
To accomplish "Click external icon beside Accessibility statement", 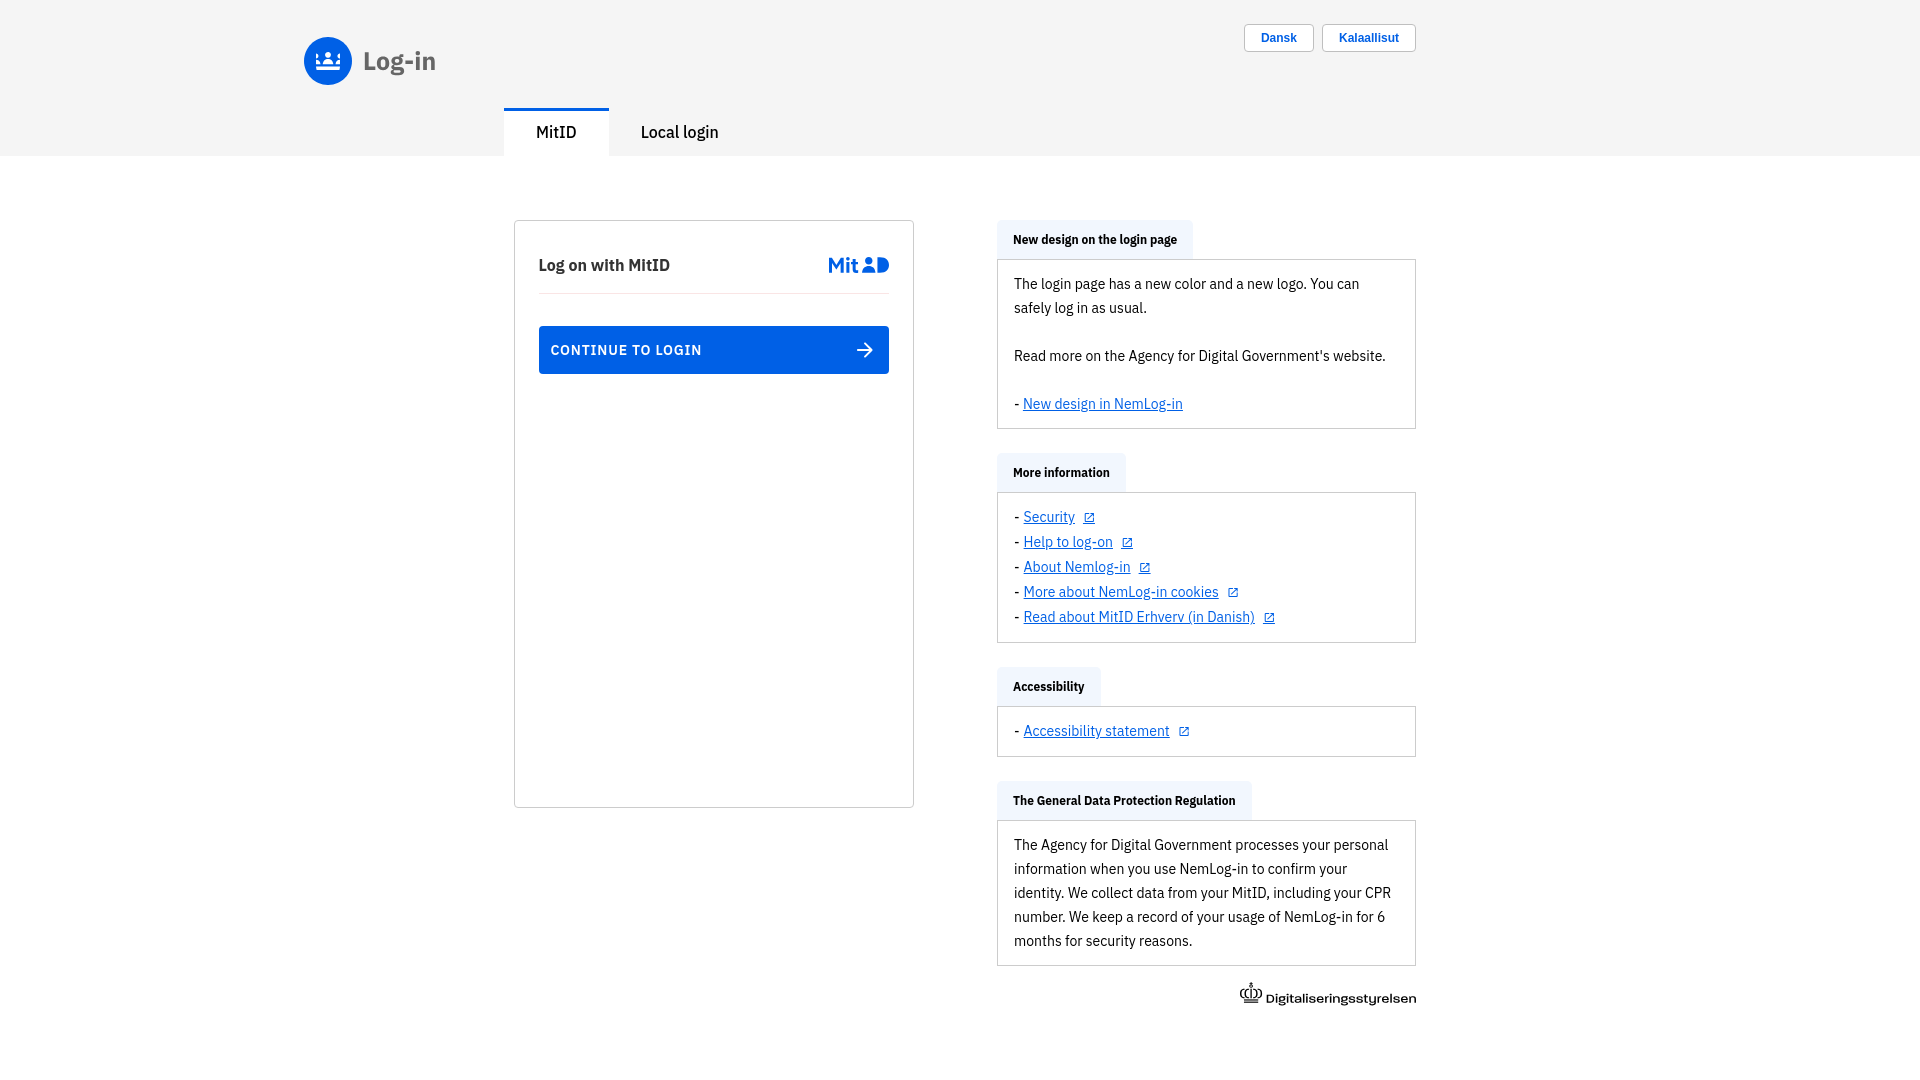I will pyautogui.click(x=1184, y=732).
